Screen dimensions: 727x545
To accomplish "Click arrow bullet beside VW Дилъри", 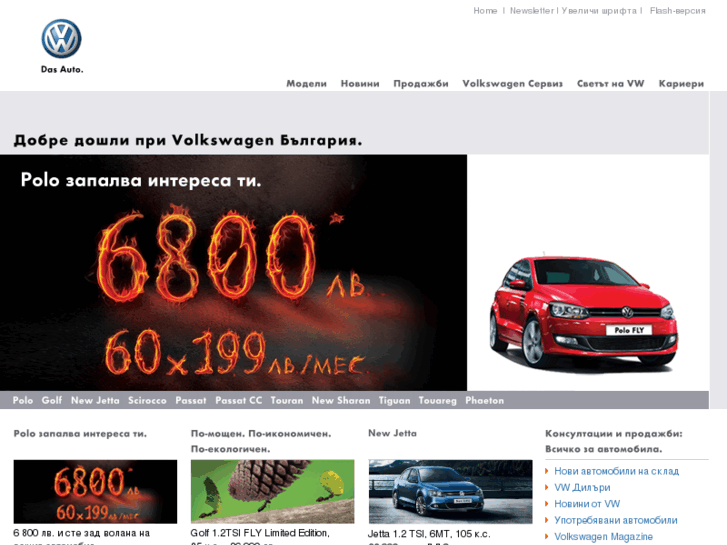I will [547, 487].
